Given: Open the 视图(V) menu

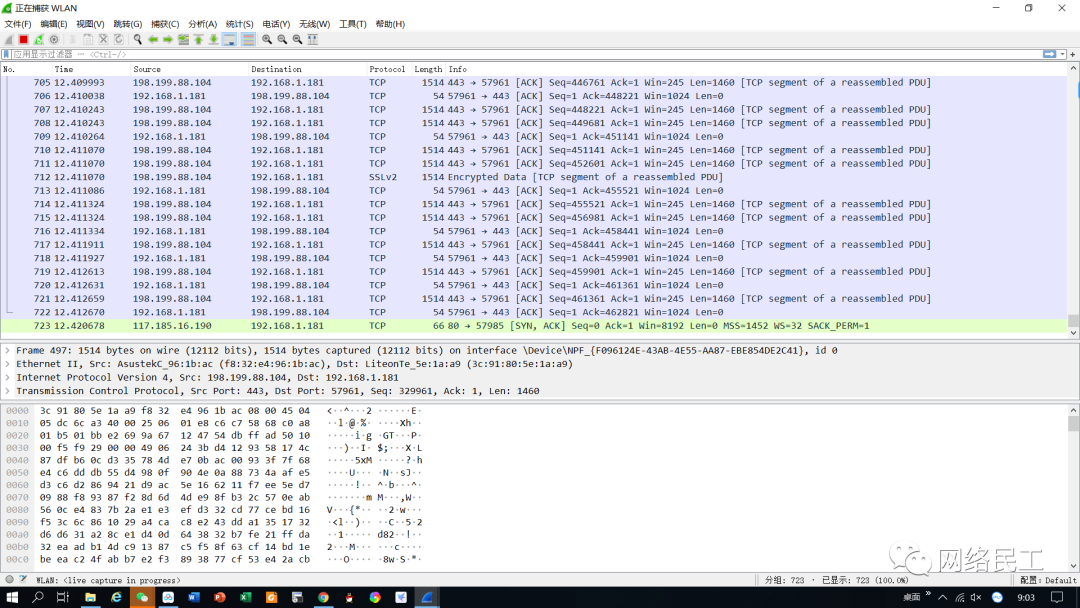Looking at the screenshot, I should click(x=90, y=24).
